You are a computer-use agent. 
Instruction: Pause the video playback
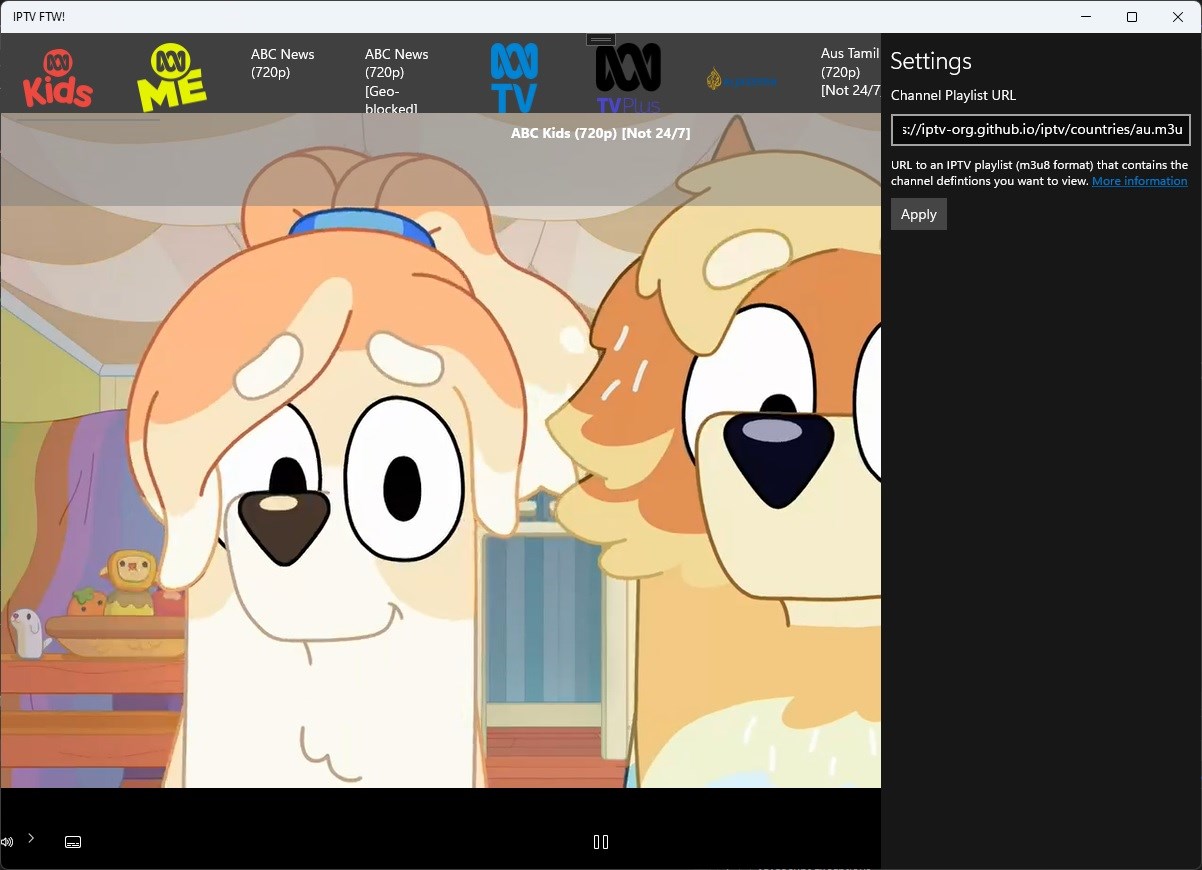point(601,842)
